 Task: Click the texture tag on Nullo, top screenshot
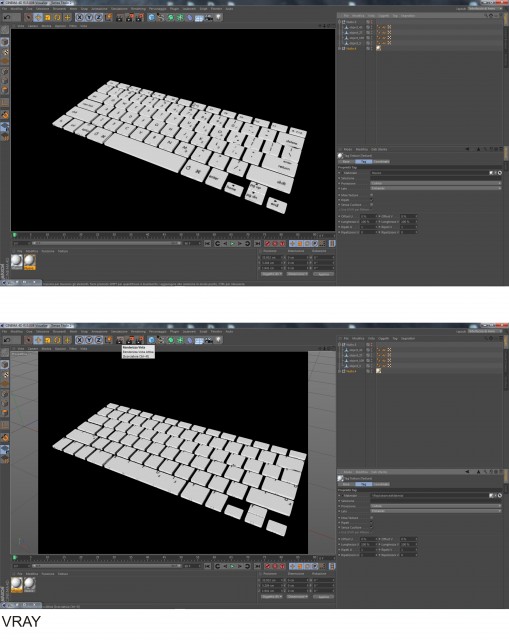tap(378, 48)
